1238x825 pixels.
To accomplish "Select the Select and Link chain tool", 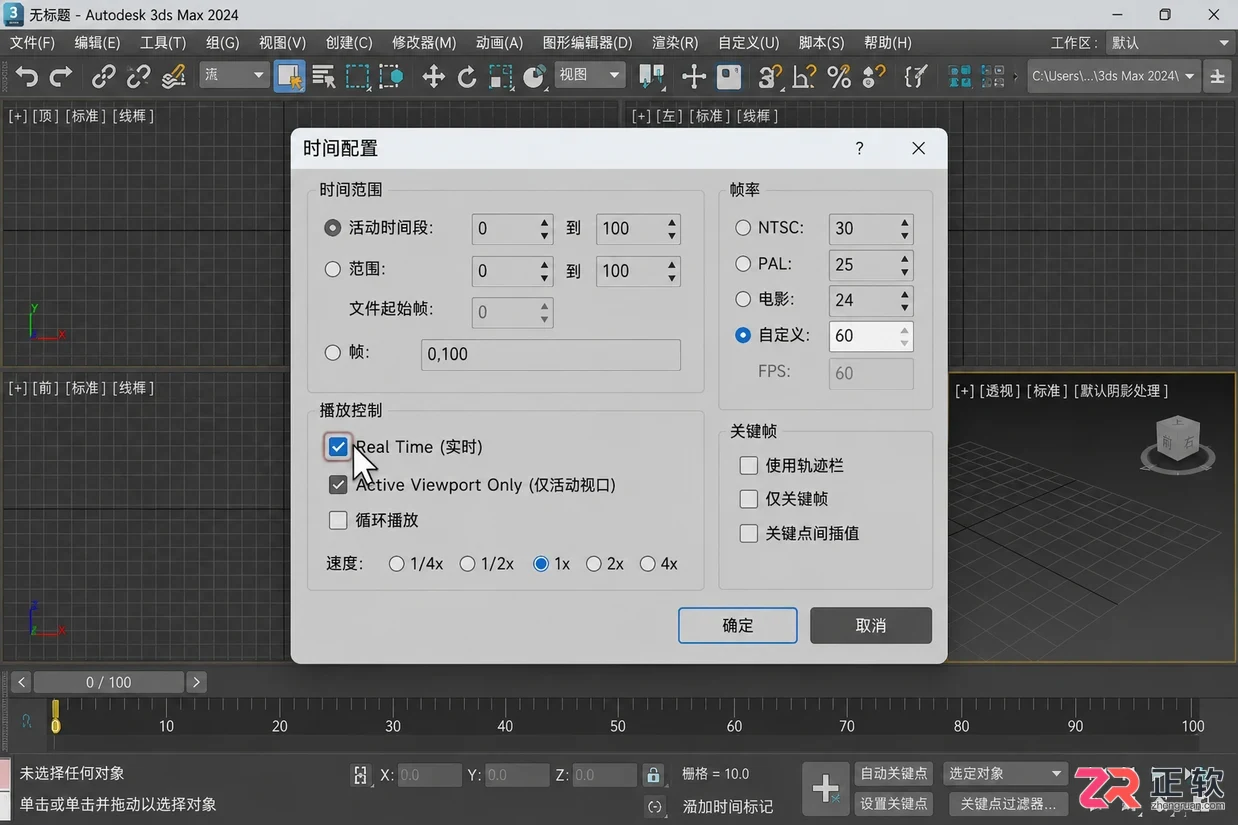I will click(x=104, y=77).
